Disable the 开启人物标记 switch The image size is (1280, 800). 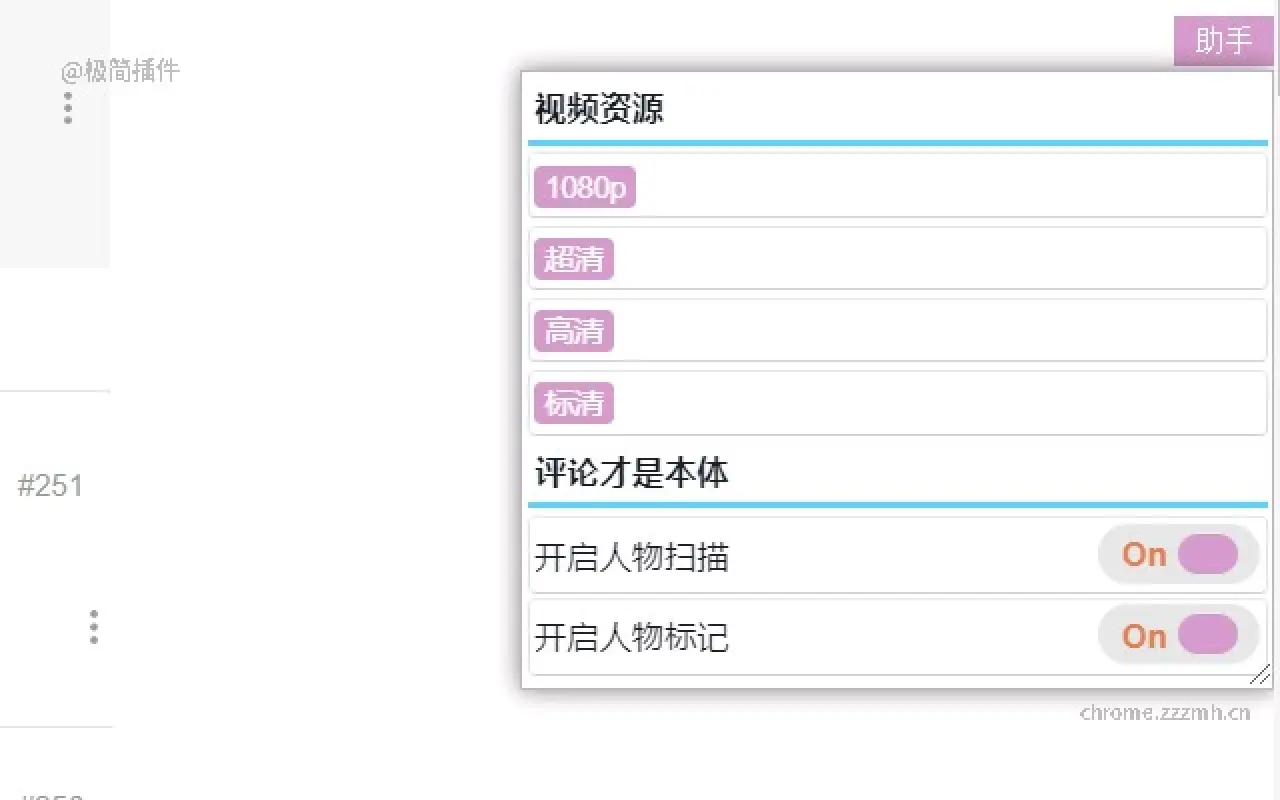[x=1178, y=635]
